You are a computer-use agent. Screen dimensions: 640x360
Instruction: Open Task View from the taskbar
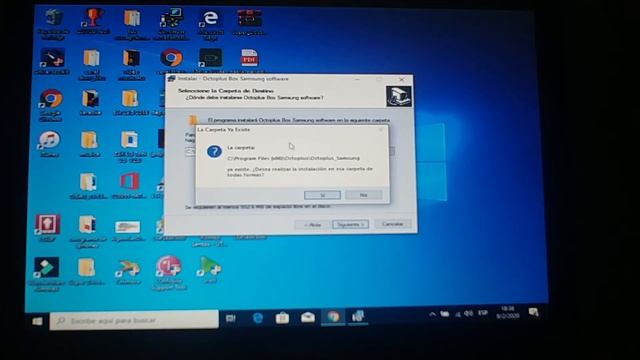tap(231, 318)
